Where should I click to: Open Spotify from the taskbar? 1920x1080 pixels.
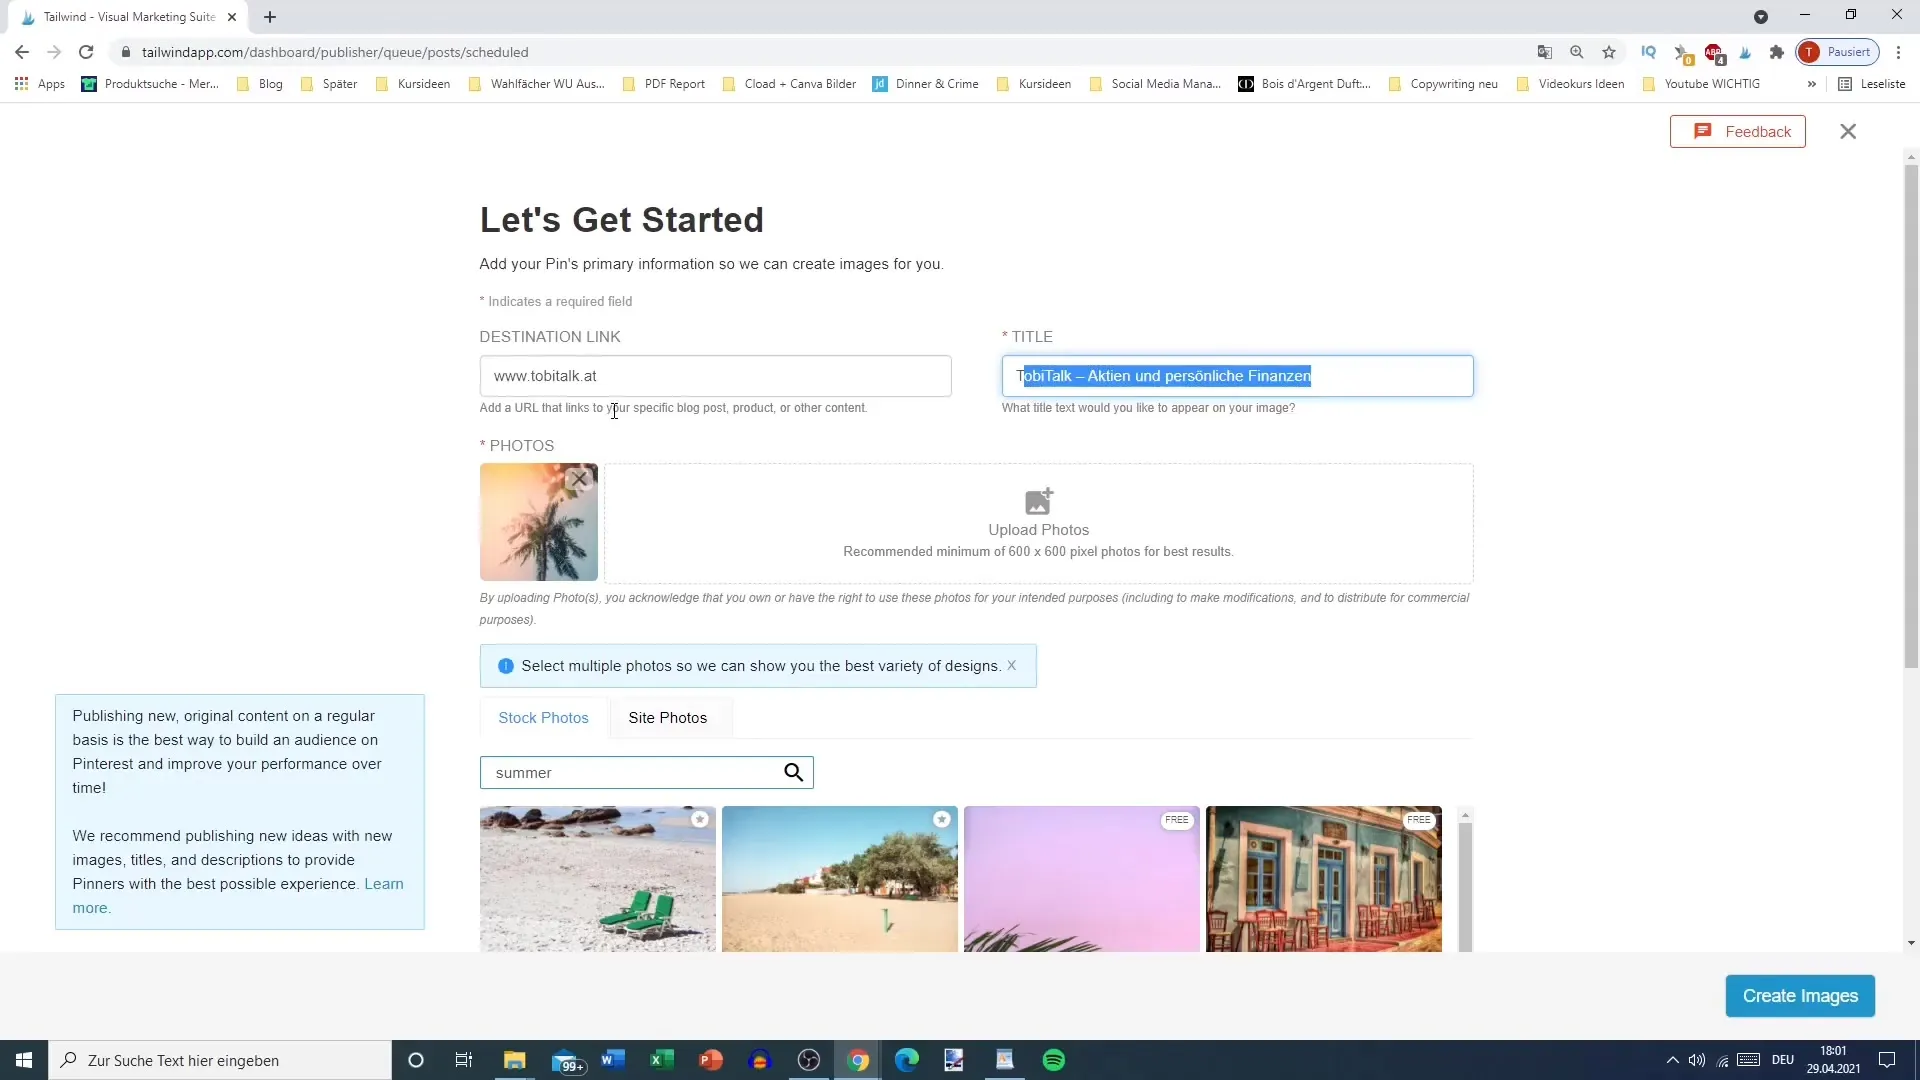pos(1054,1060)
